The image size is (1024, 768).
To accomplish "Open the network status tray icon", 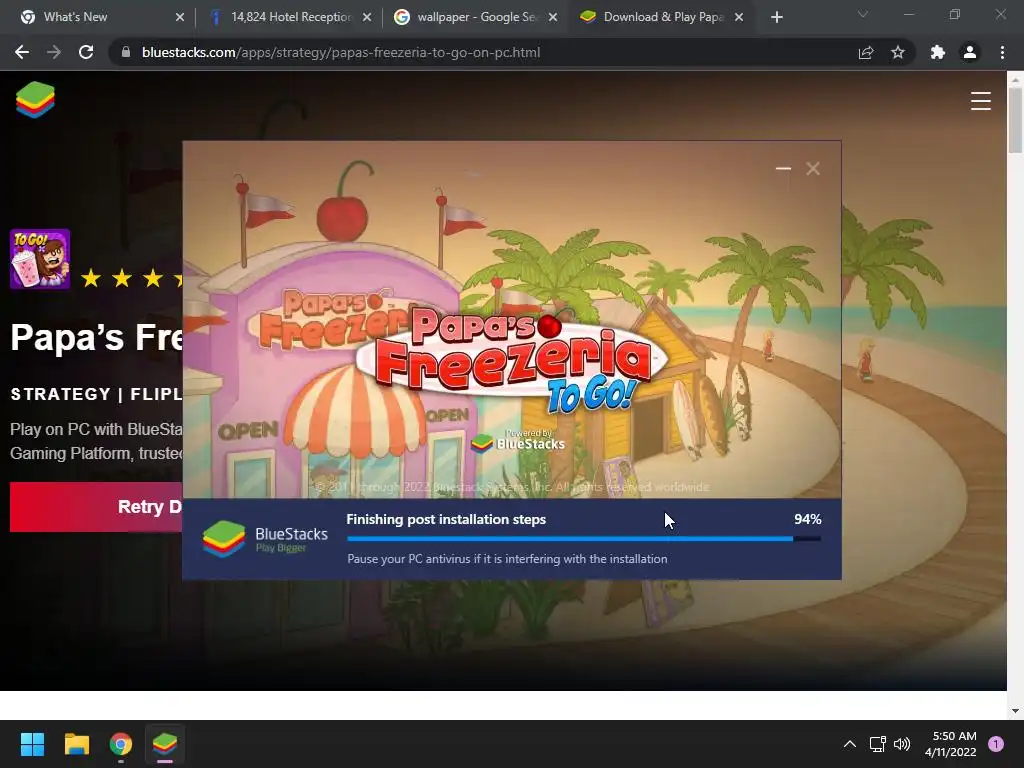I will pyautogui.click(x=877, y=744).
